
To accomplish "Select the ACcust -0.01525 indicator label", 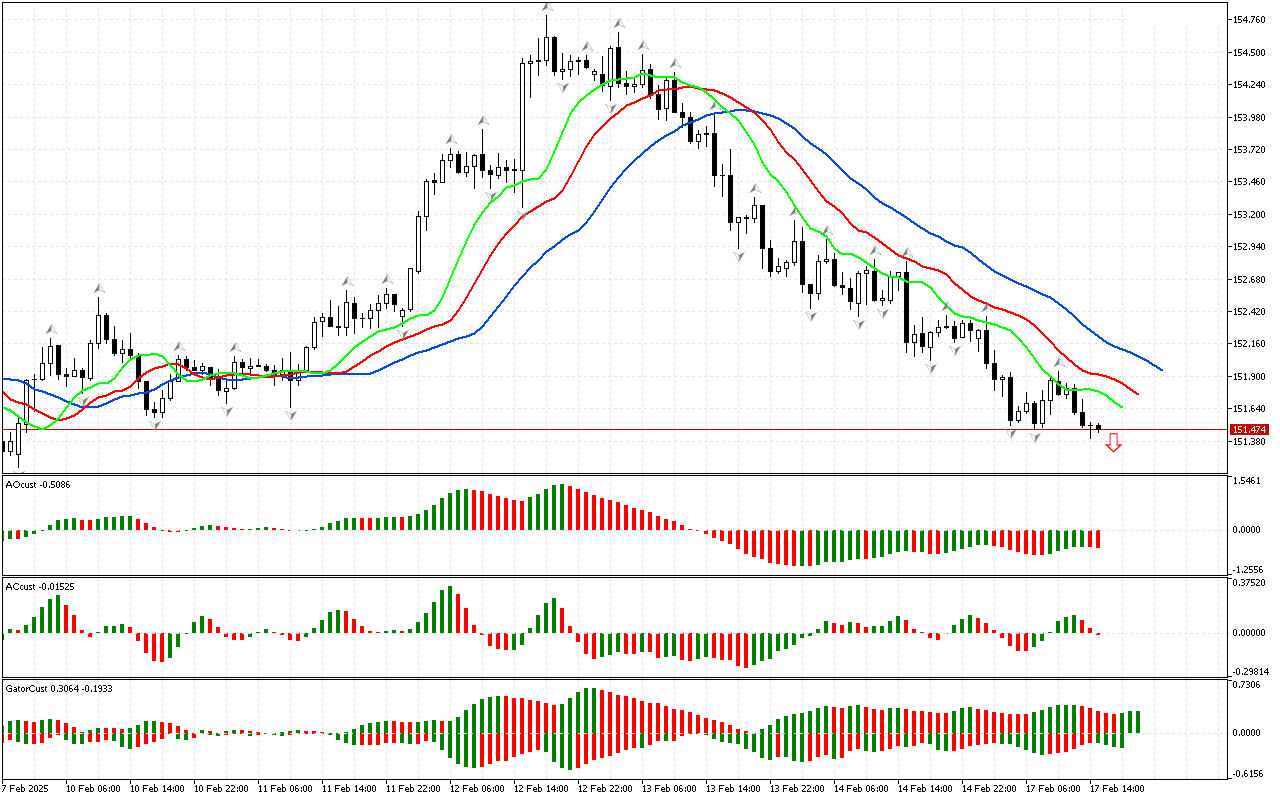I will (41, 586).
